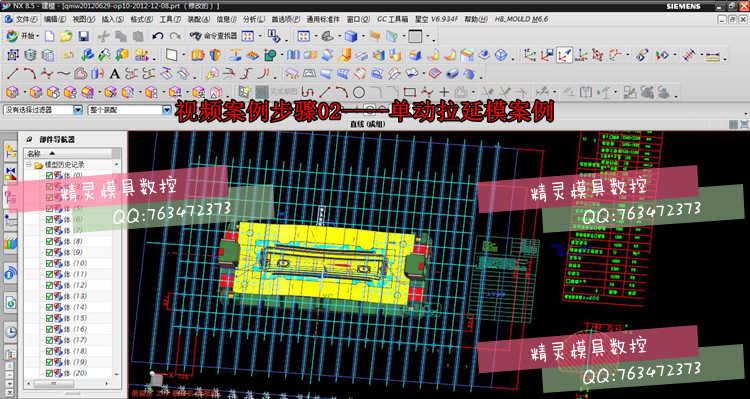Image resolution: width=750 pixels, height=399 pixels.
Task: Collapse the 模型历史记录 tree node
Action: pos(28,165)
